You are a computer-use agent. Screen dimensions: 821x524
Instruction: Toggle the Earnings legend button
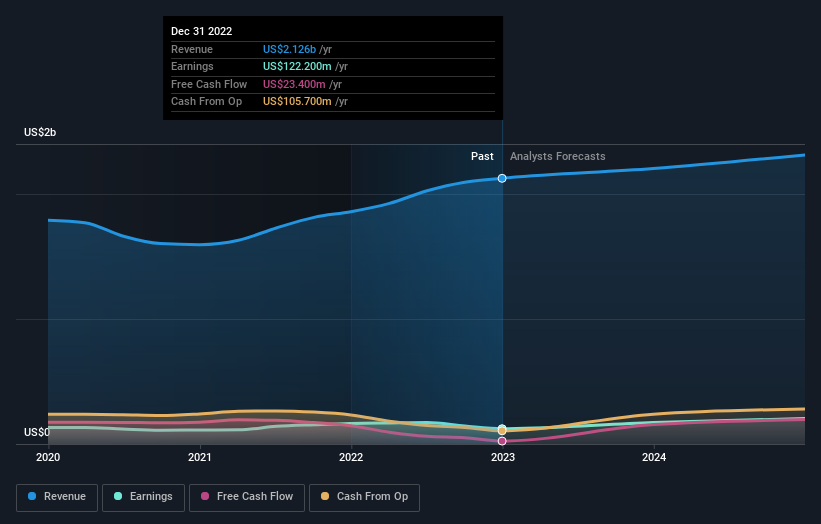pyautogui.click(x=143, y=497)
